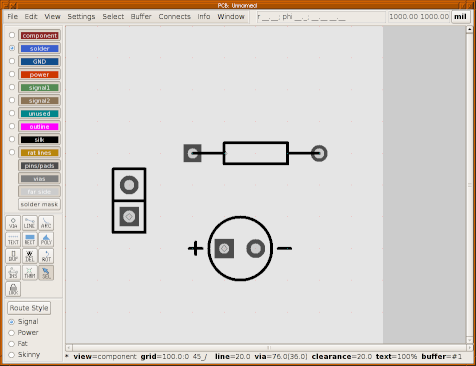
Task: Select the VIA tool
Action: [x=13, y=223]
